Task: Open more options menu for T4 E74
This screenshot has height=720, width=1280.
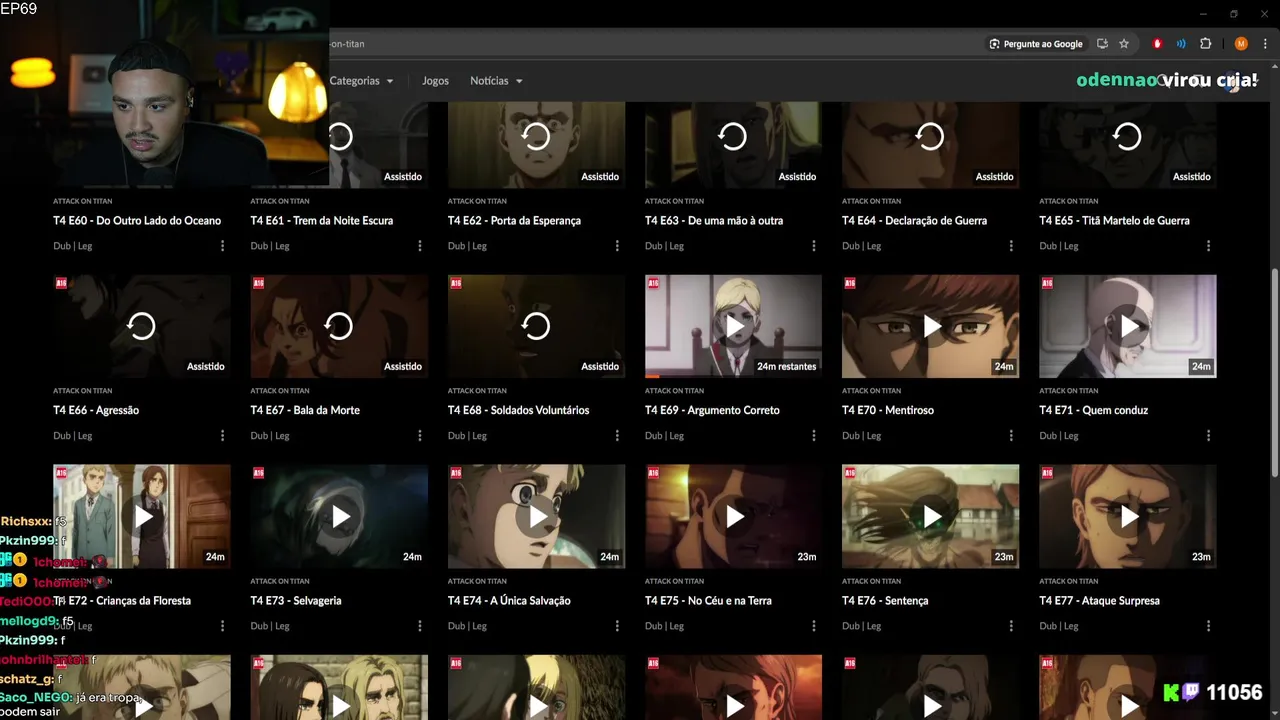Action: click(x=616, y=626)
